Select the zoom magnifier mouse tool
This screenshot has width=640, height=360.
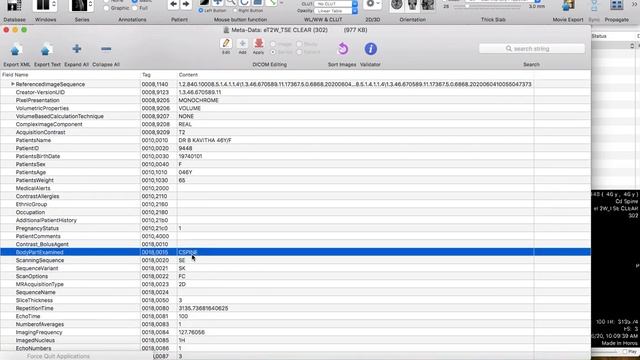click(x=231, y=3)
